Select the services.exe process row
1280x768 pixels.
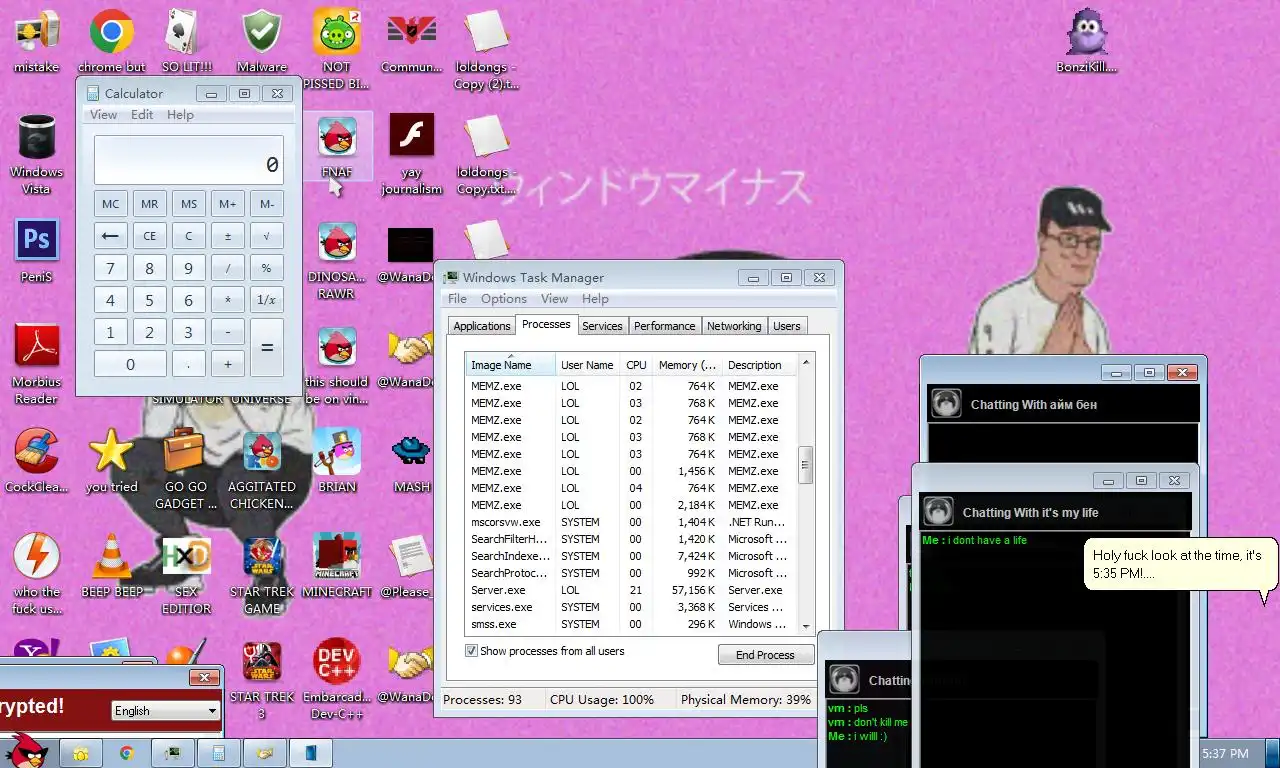[x=630, y=607]
